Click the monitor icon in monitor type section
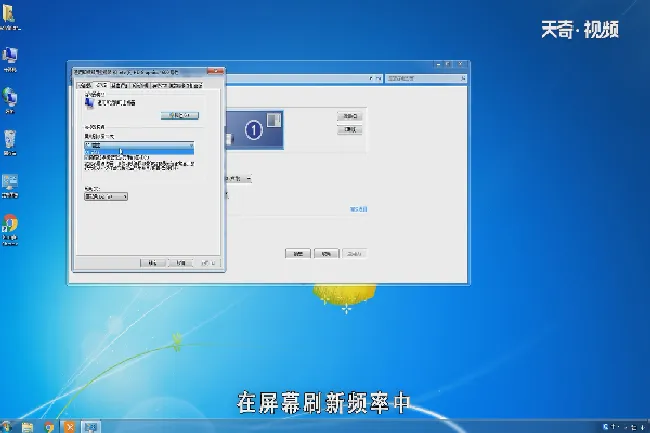Image resolution: width=650 pixels, height=433 pixels. [90, 103]
